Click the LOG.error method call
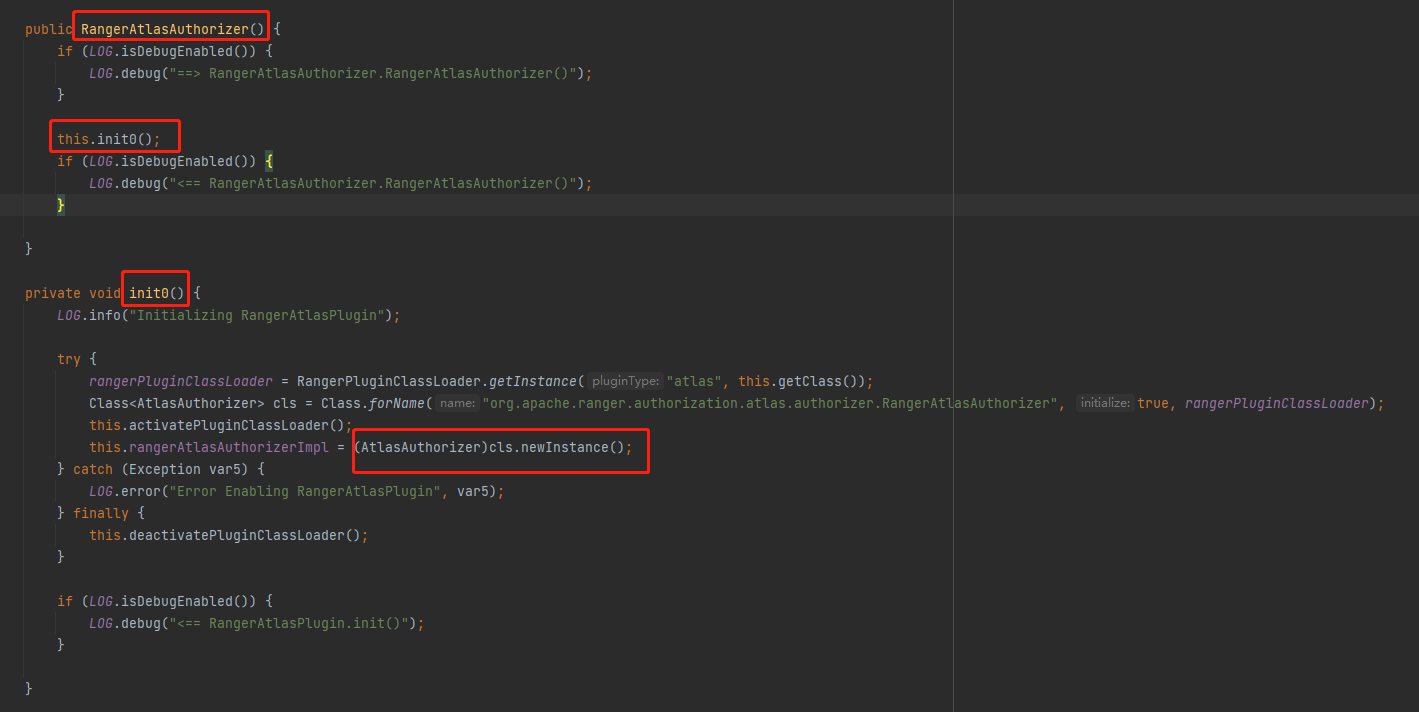Image resolution: width=1419 pixels, height=712 pixels. pyautogui.click(x=125, y=491)
